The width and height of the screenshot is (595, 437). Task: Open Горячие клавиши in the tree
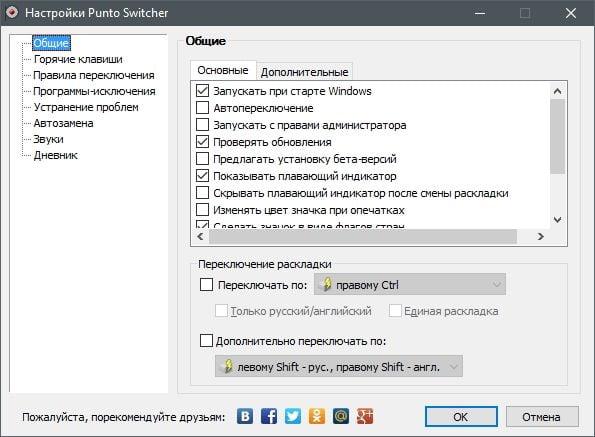click(x=78, y=59)
